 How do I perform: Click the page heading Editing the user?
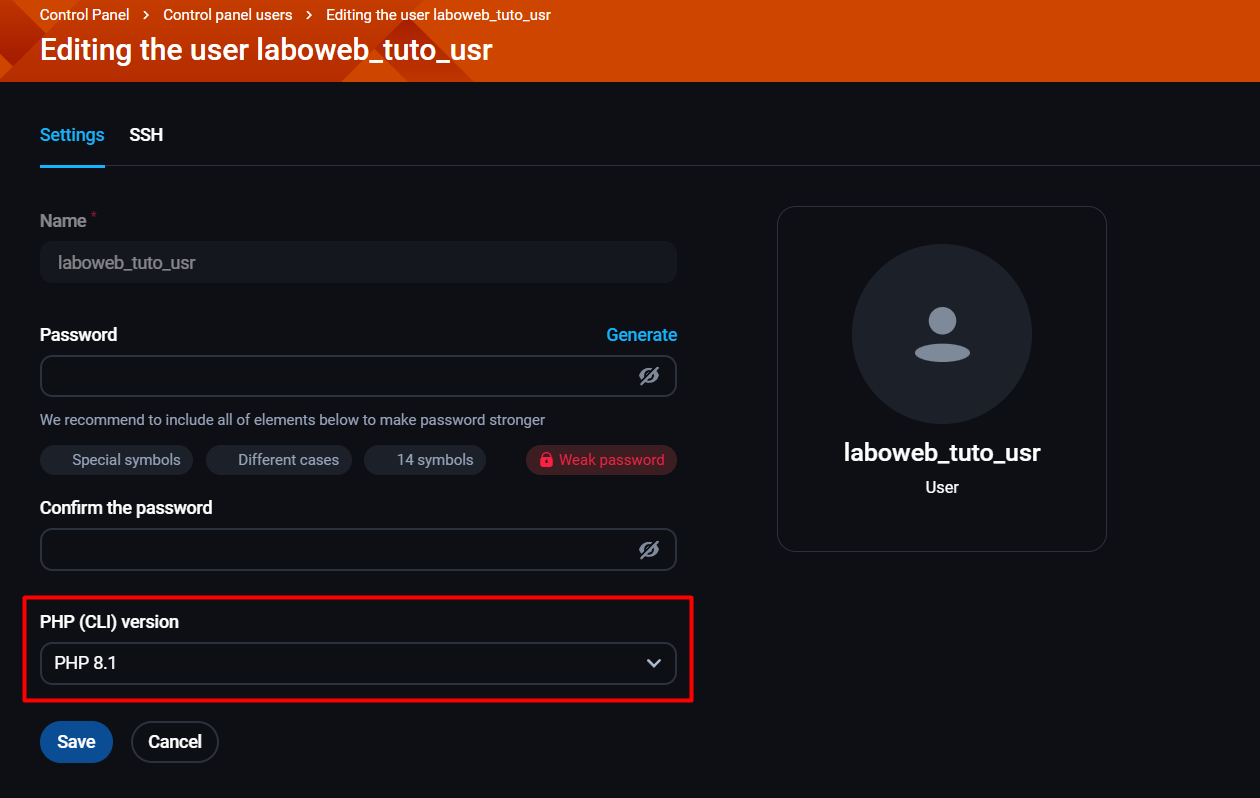[x=266, y=50]
